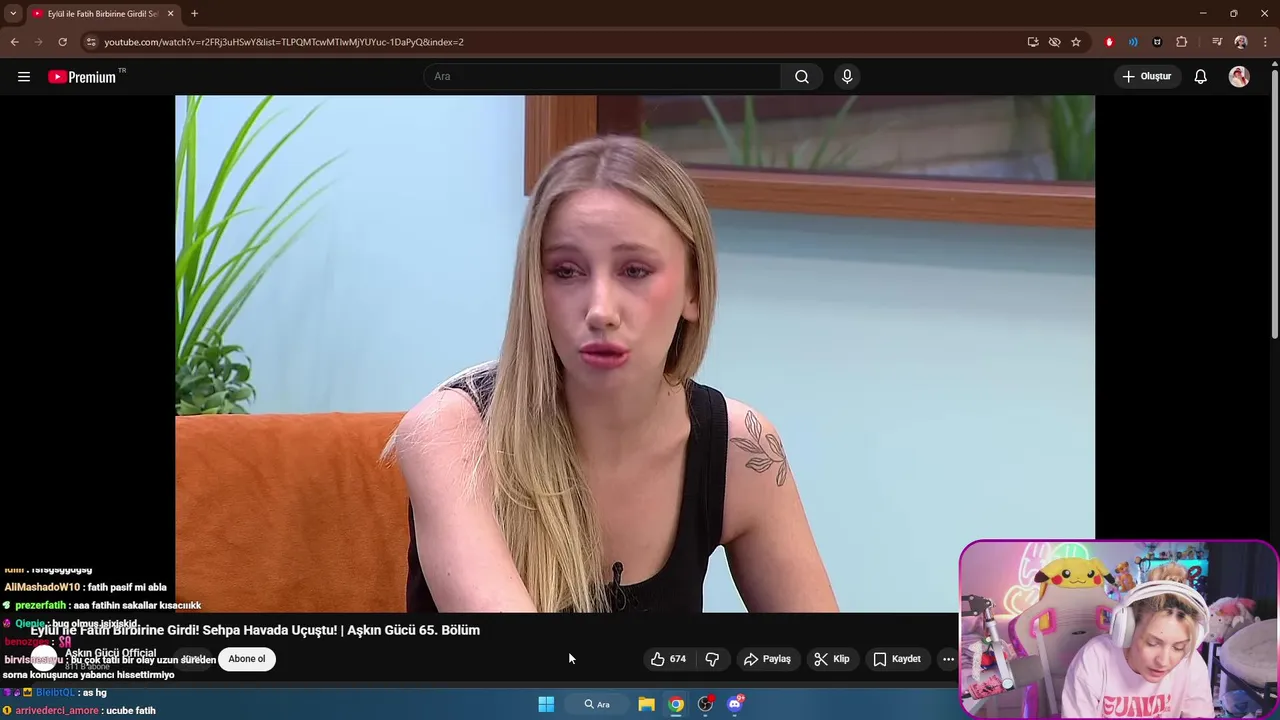The image size is (1280, 720).
Task: Bookmark this page with star icon
Action: (1076, 42)
